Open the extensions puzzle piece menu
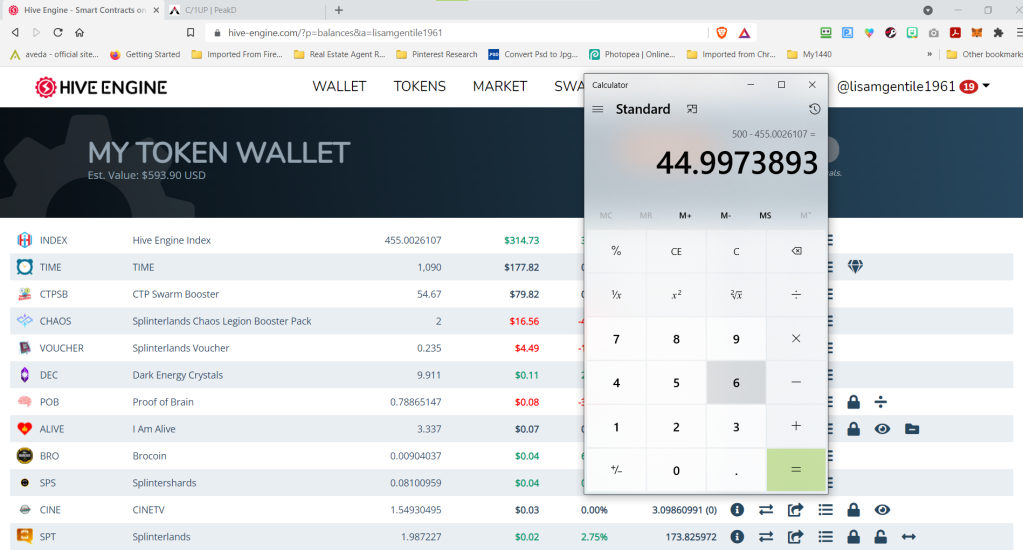 (998, 33)
